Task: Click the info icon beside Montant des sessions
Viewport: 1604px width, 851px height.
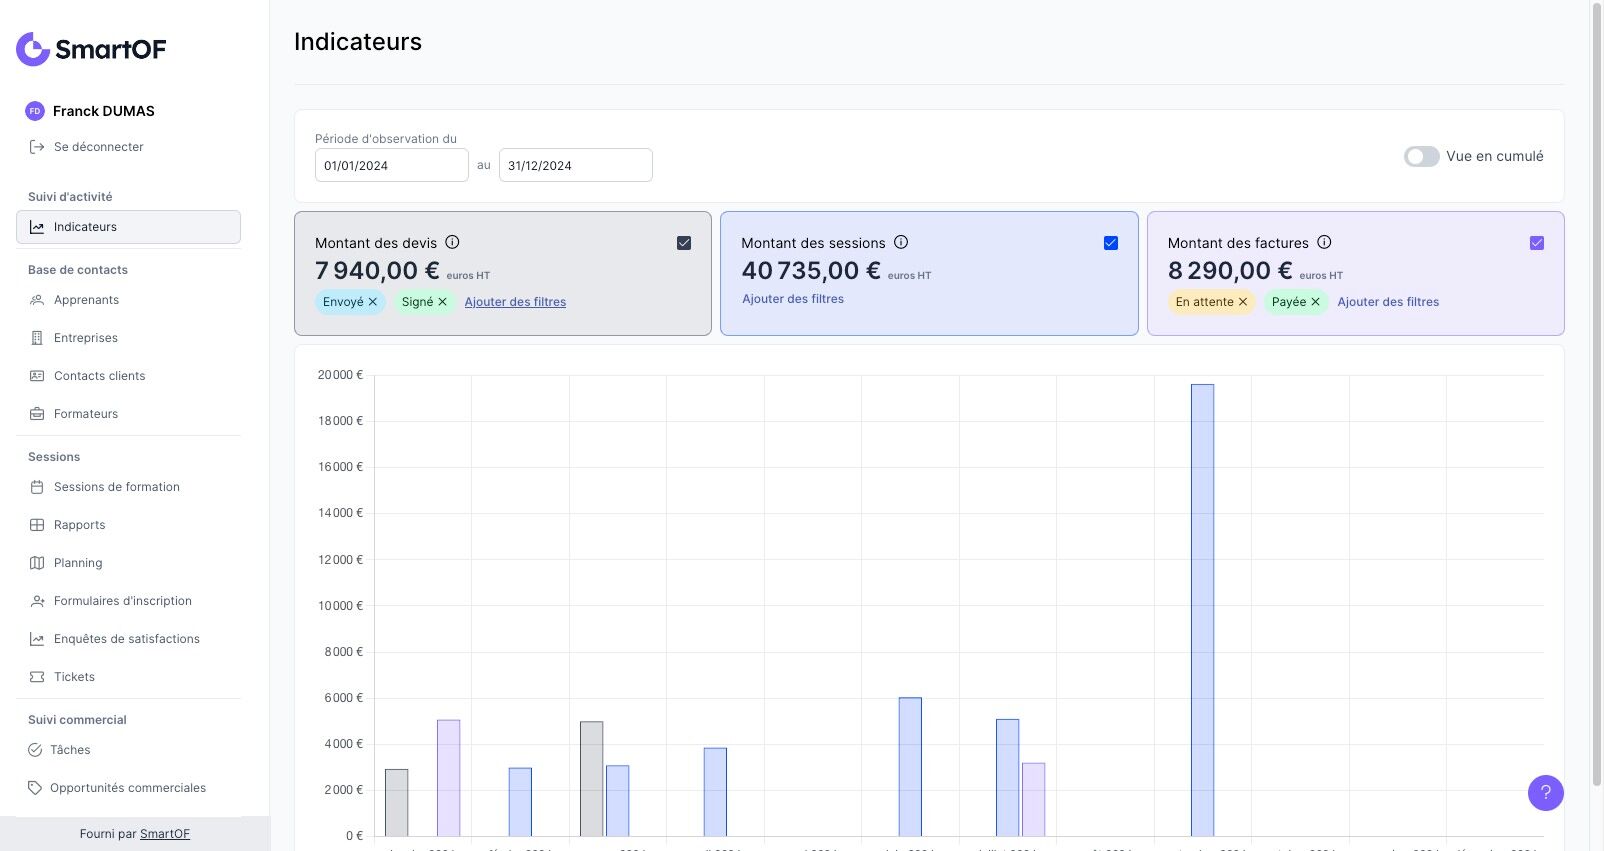Action: coord(901,242)
